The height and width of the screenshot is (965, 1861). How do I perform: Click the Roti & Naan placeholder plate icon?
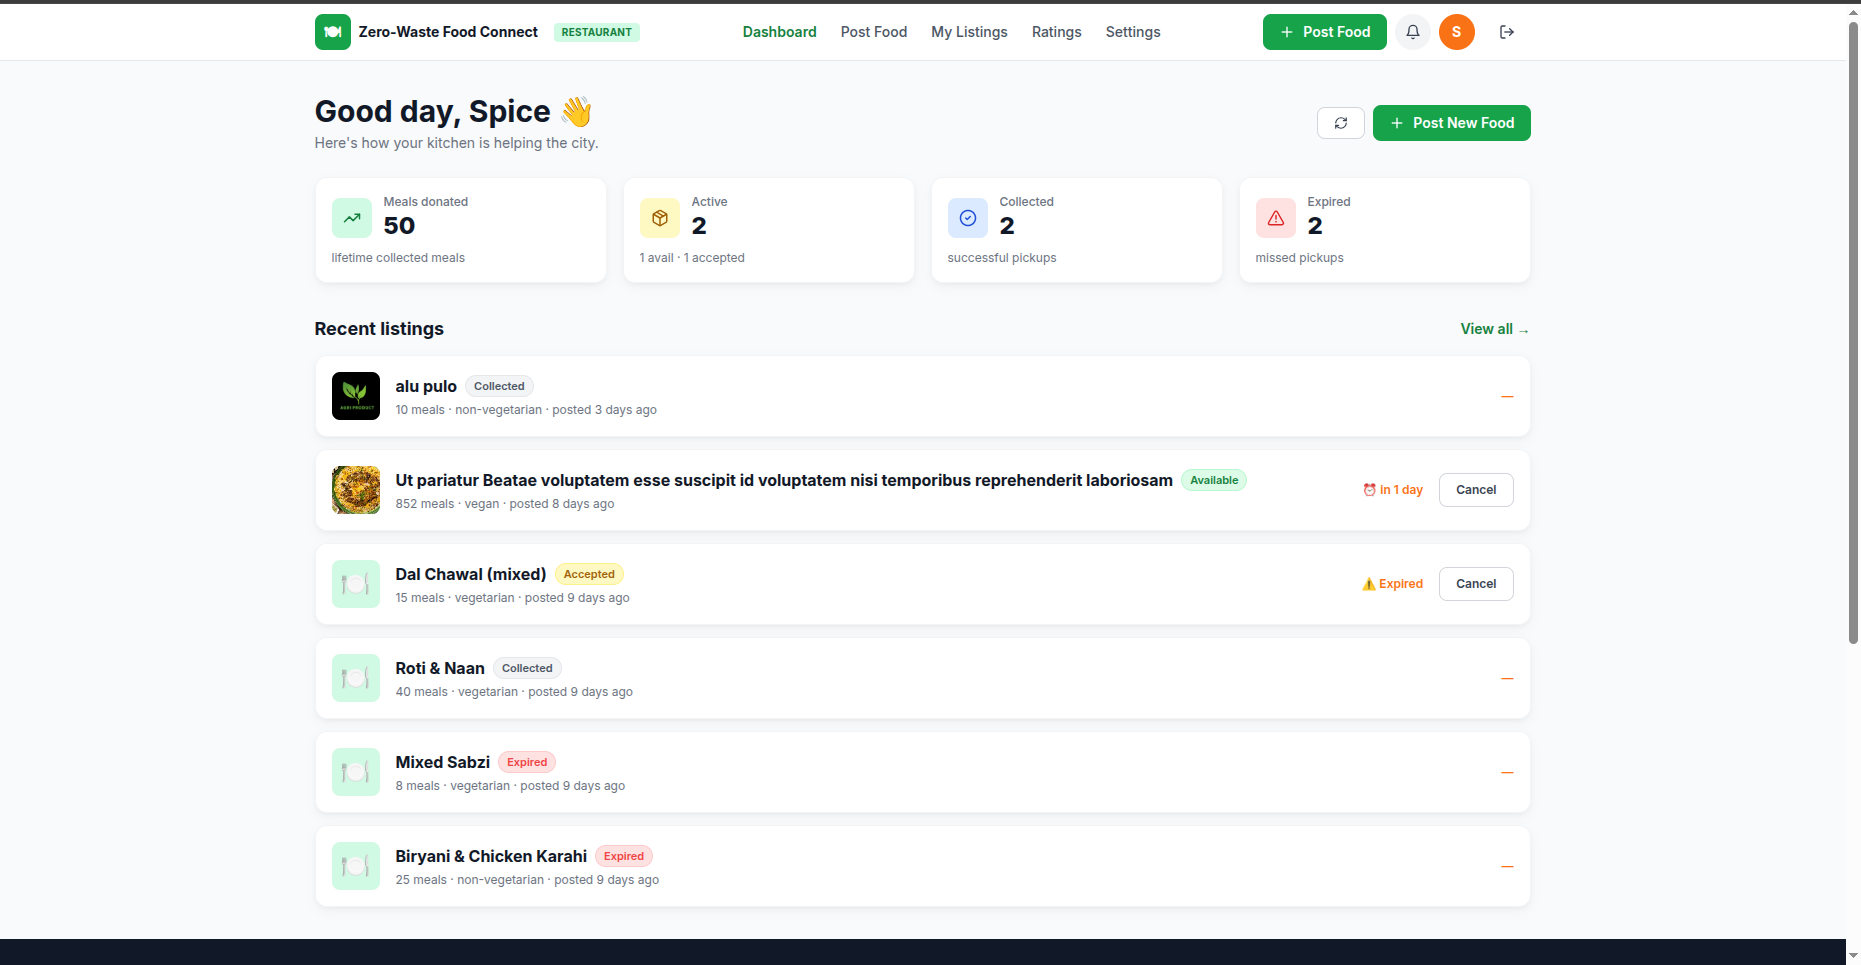[356, 678]
